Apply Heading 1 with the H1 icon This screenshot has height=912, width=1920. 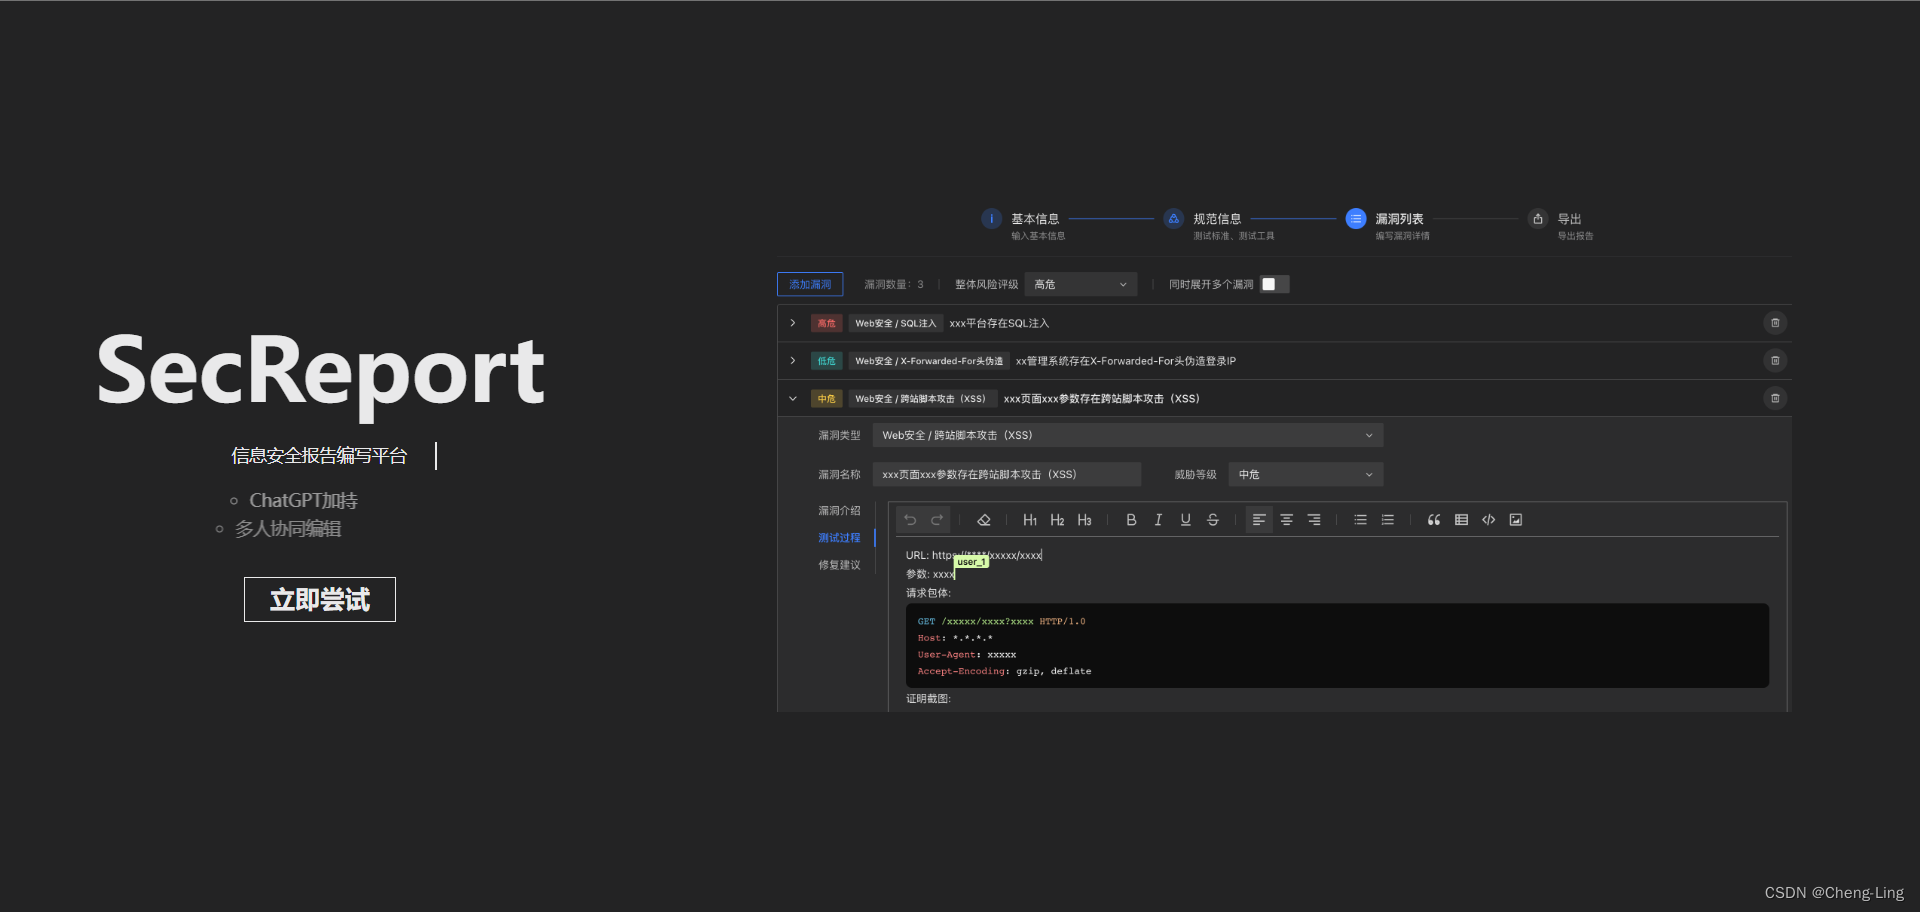(x=1030, y=520)
